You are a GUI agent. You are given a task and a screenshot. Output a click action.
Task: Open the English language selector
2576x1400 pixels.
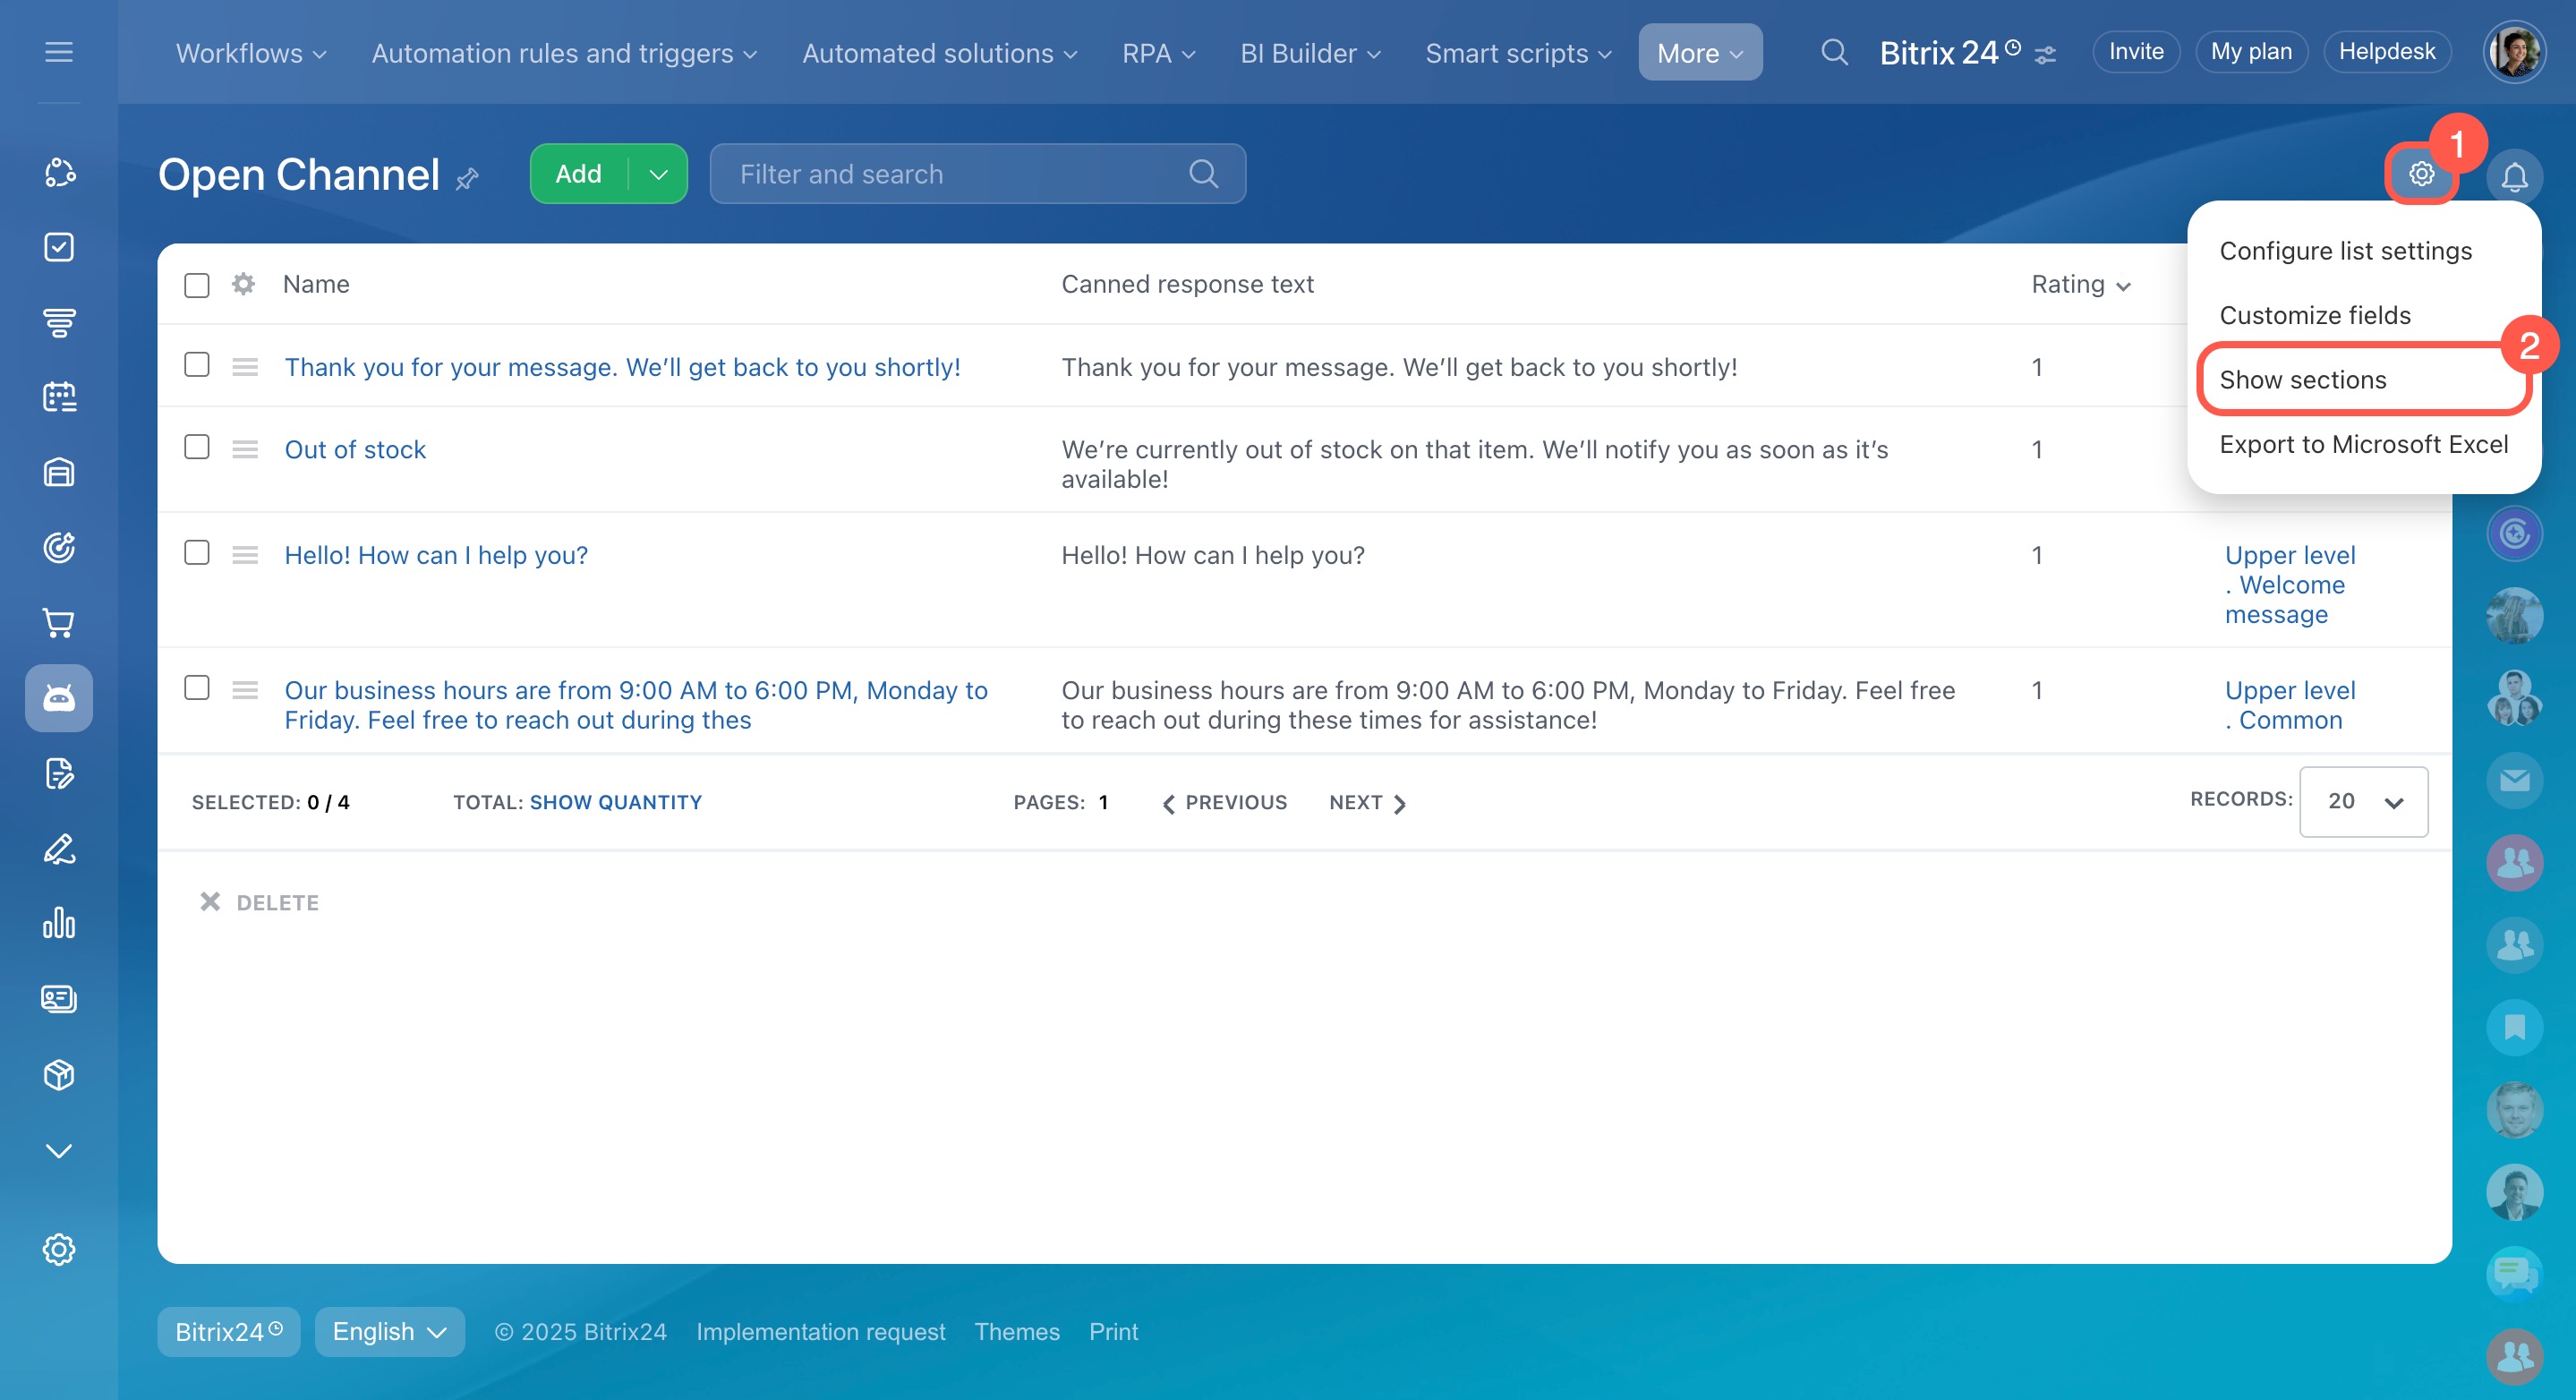[389, 1331]
